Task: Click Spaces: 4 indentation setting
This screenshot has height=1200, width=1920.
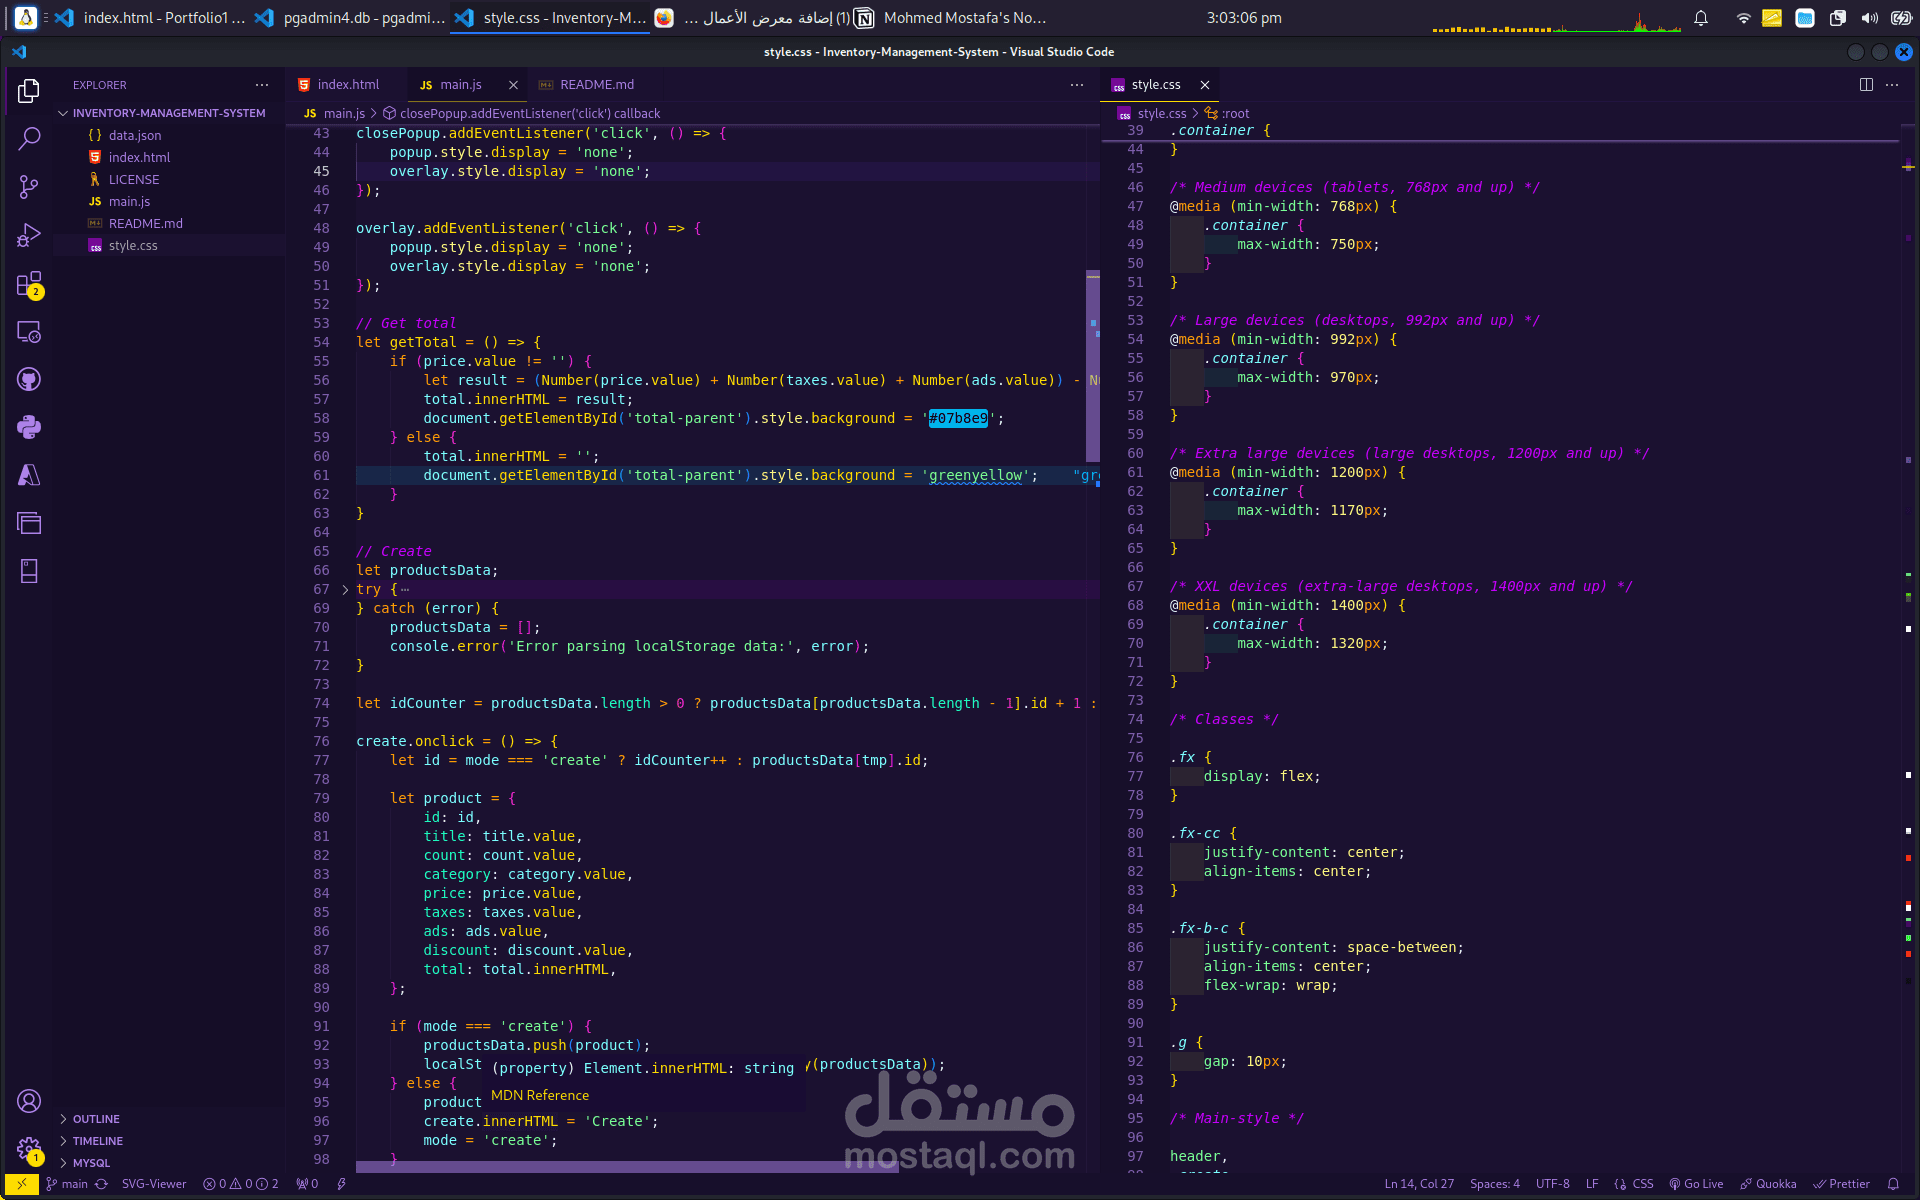Action: 1494,1184
